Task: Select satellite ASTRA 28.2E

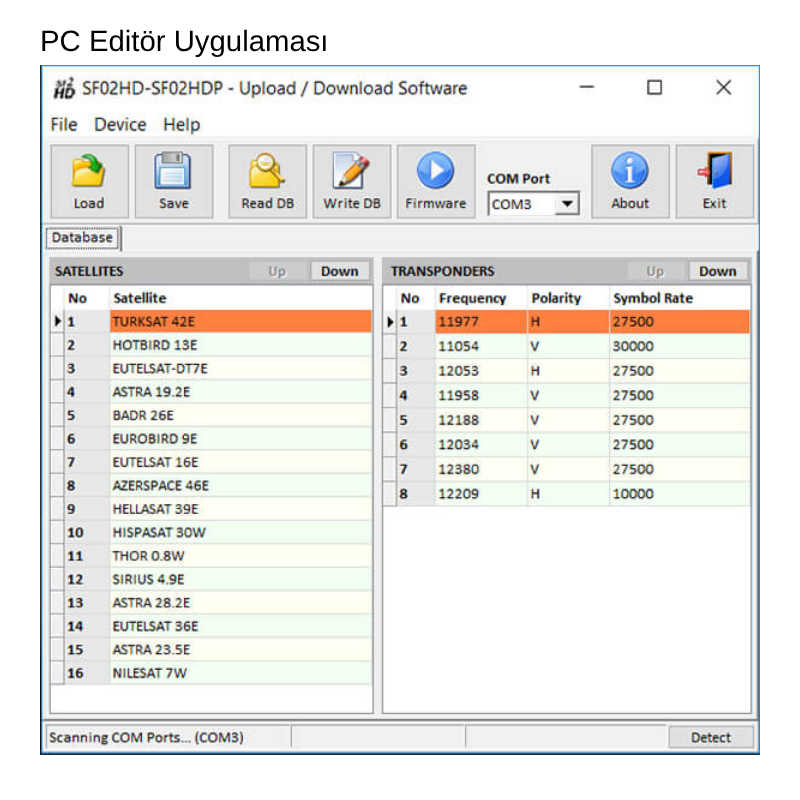Action: pyautogui.click(x=241, y=603)
